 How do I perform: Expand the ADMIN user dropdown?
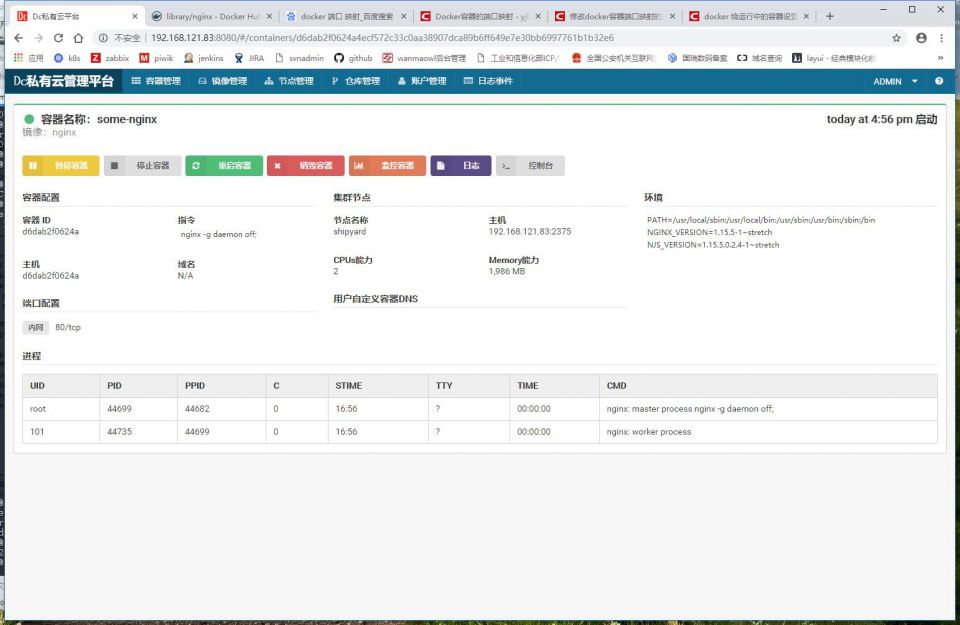coord(895,81)
